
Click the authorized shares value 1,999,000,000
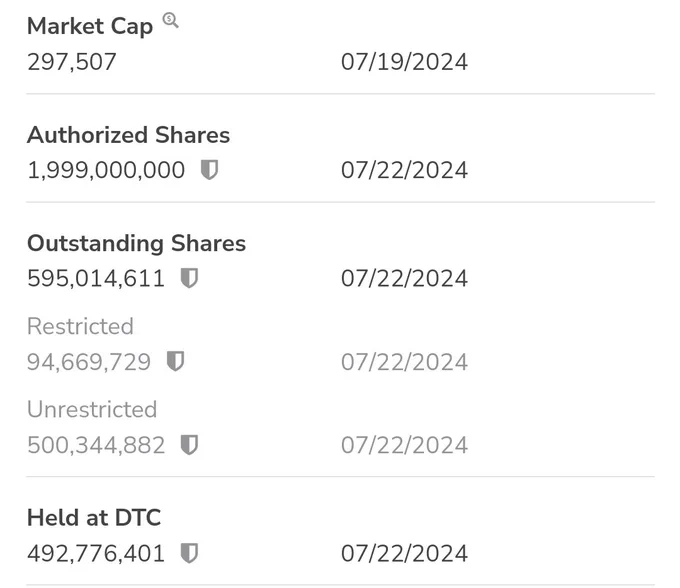point(106,170)
